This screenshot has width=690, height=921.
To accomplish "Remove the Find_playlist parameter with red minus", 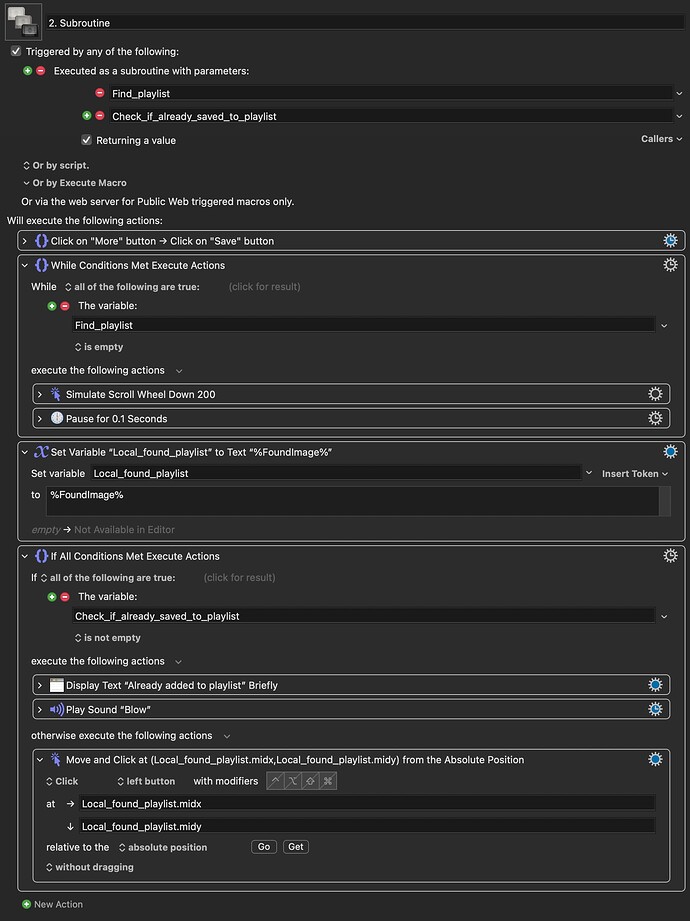I will coord(100,93).
